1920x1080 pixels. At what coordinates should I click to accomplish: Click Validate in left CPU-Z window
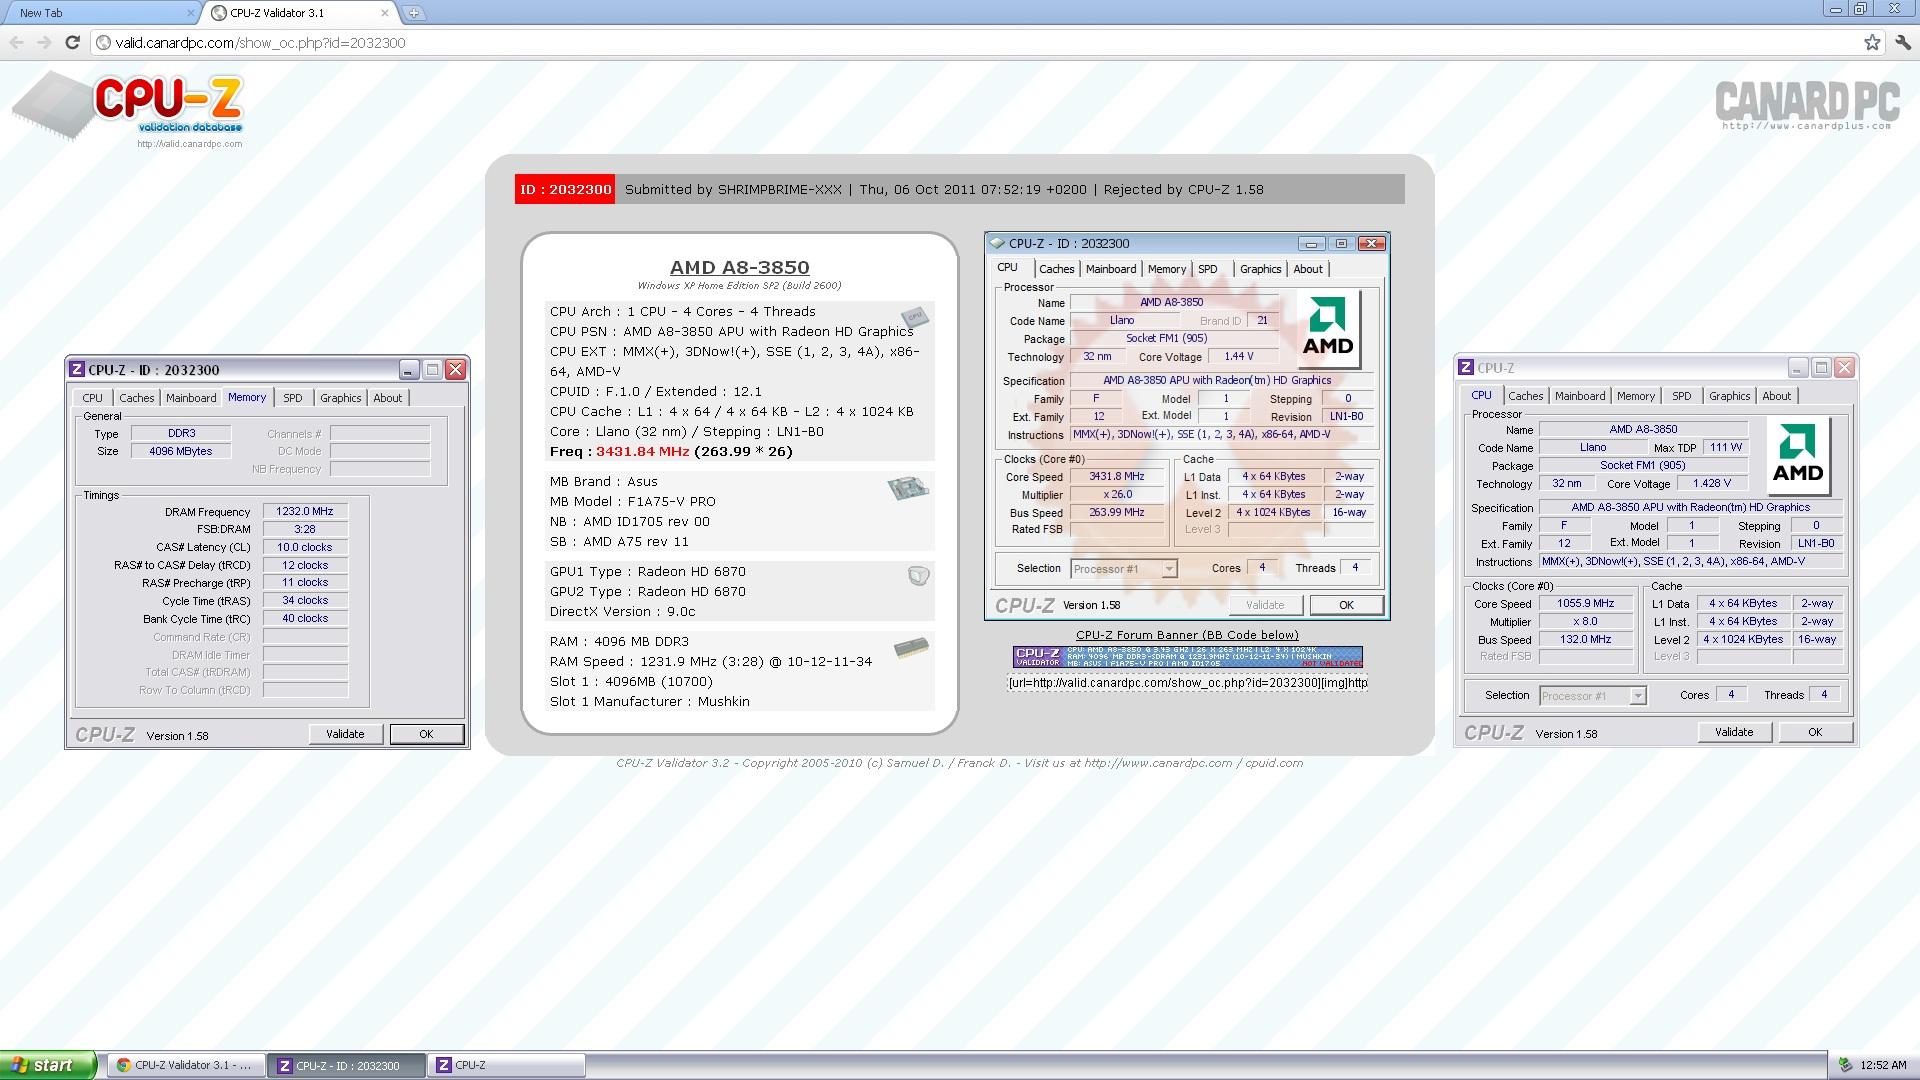(x=345, y=734)
